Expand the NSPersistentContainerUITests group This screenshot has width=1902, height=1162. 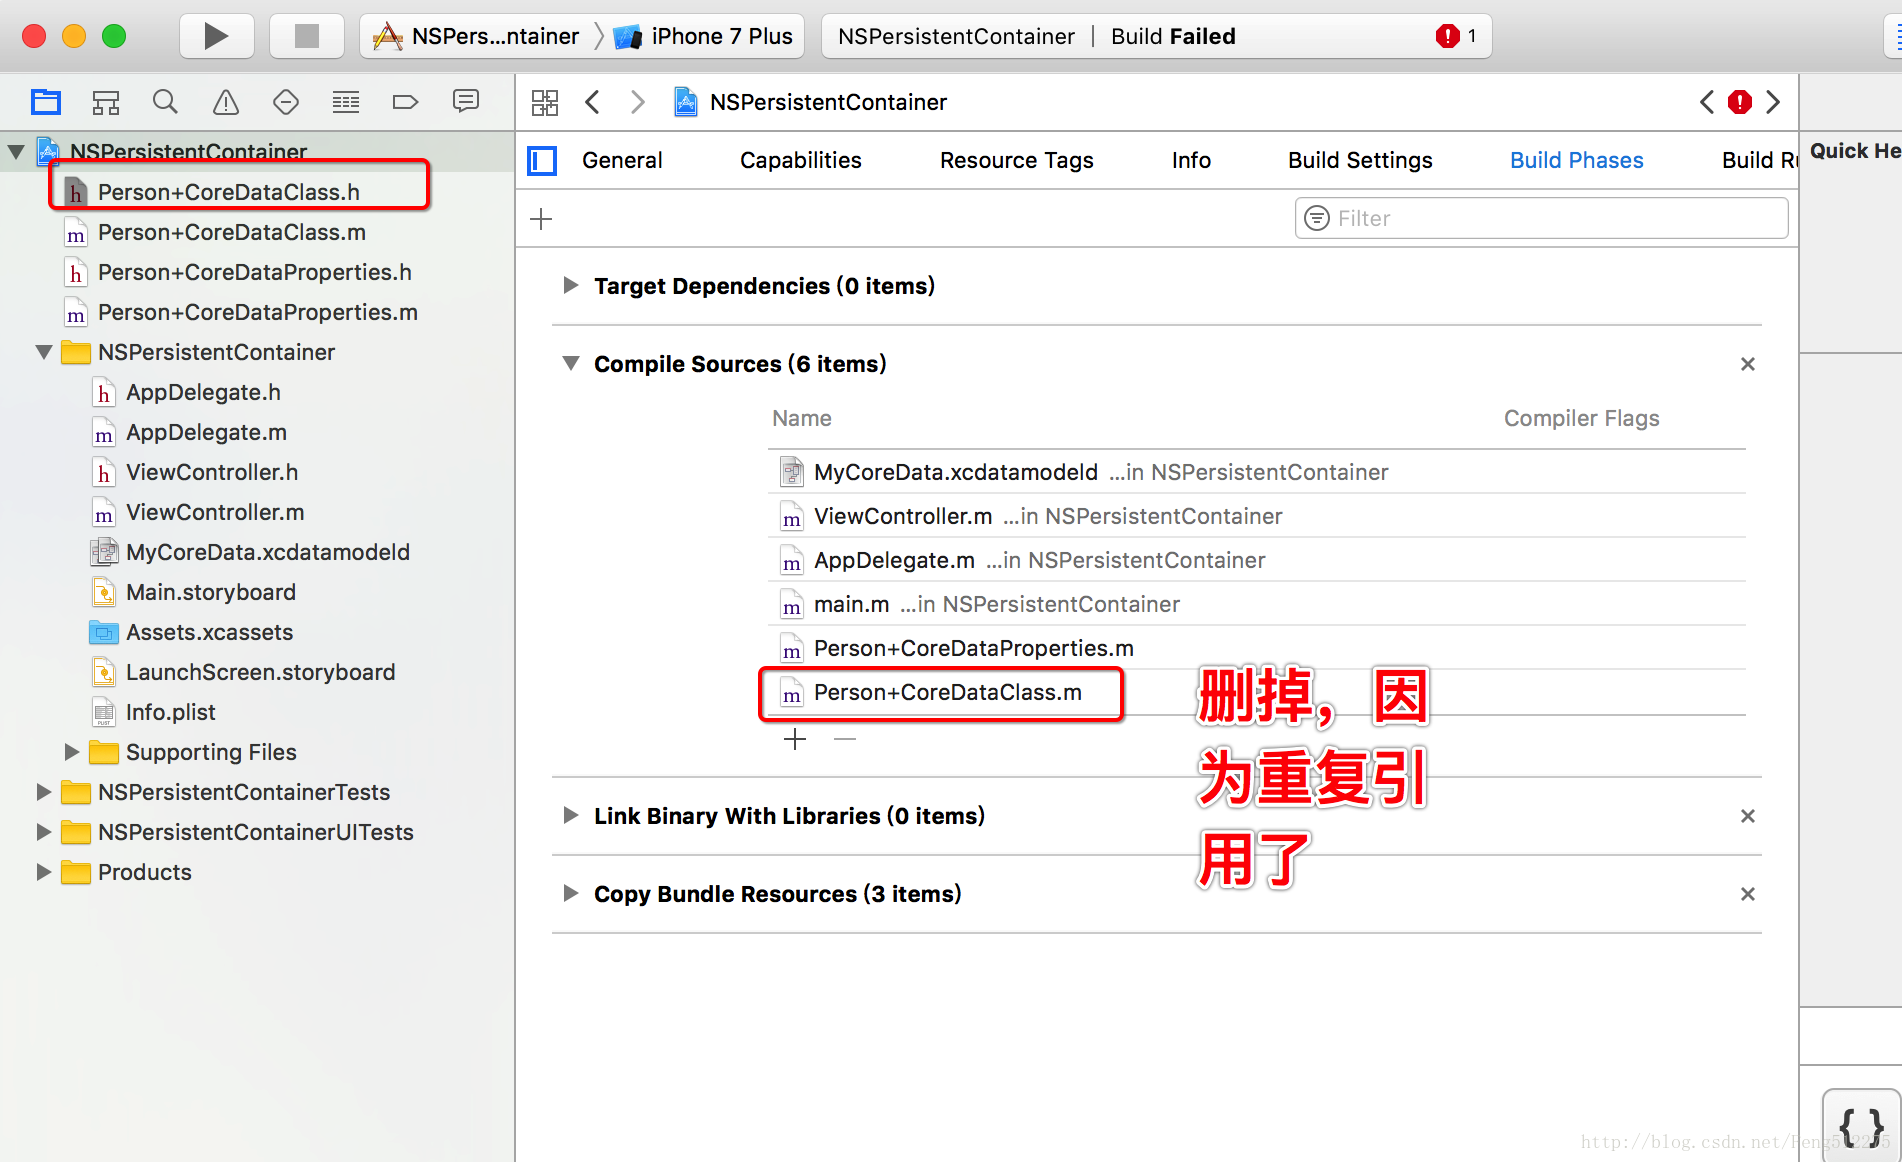(x=44, y=832)
